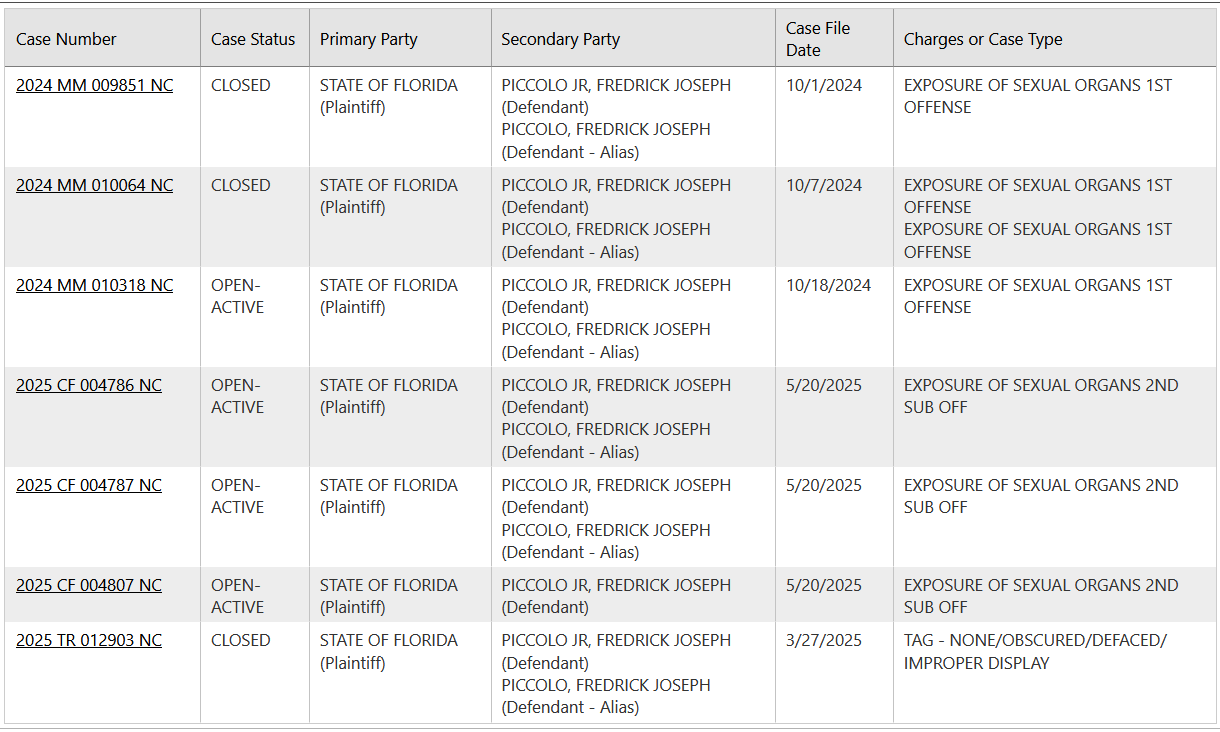Open case 2024 MM 010318 NC
The height and width of the screenshot is (732, 1220).
pos(94,286)
